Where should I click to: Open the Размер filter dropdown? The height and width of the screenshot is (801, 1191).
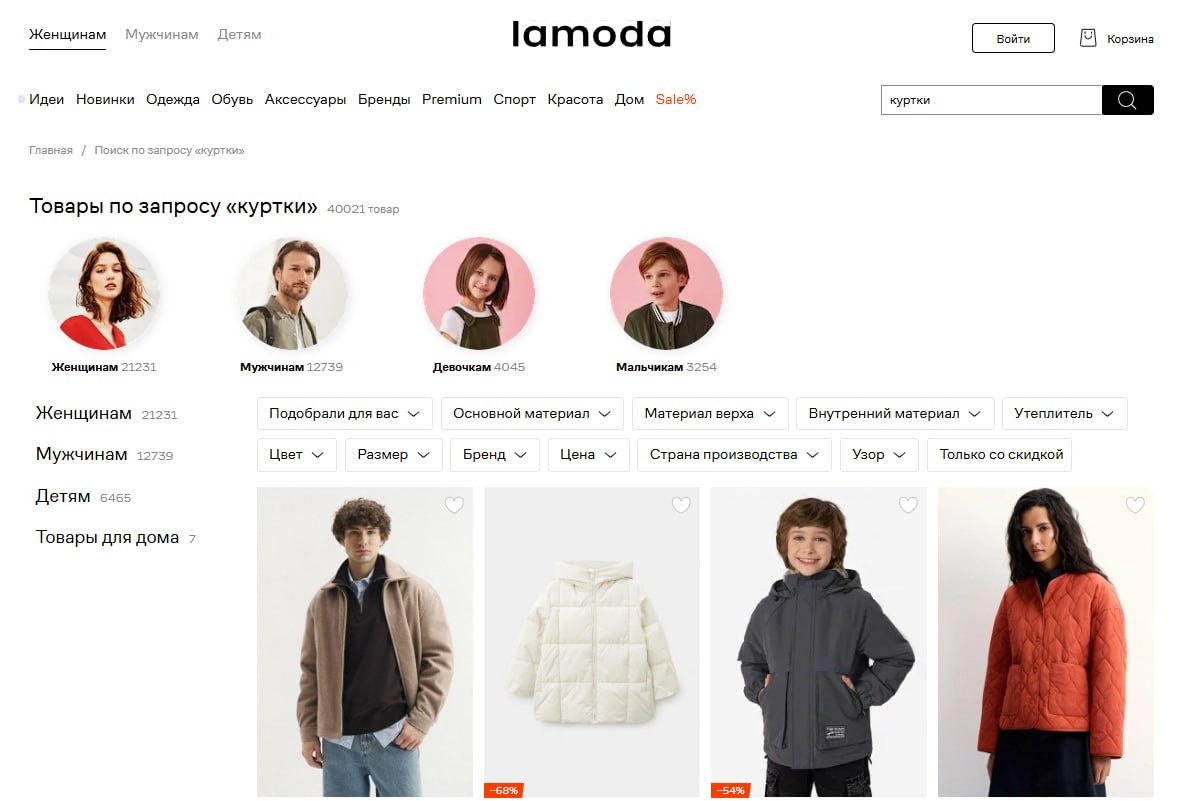pos(393,455)
